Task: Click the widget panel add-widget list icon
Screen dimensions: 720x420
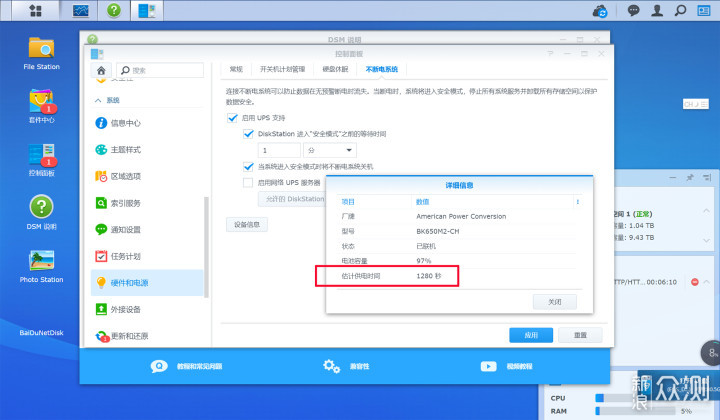Action: click(x=707, y=177)
